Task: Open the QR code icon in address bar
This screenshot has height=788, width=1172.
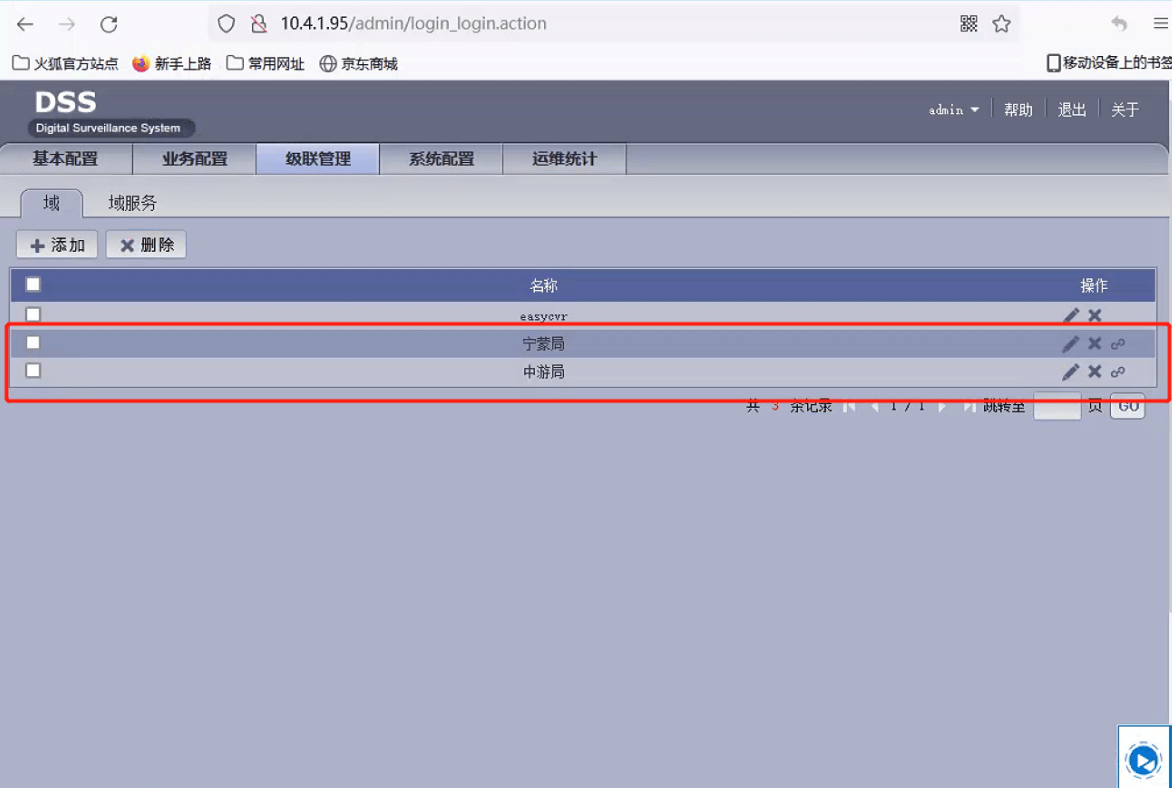Action: (968, 24)
